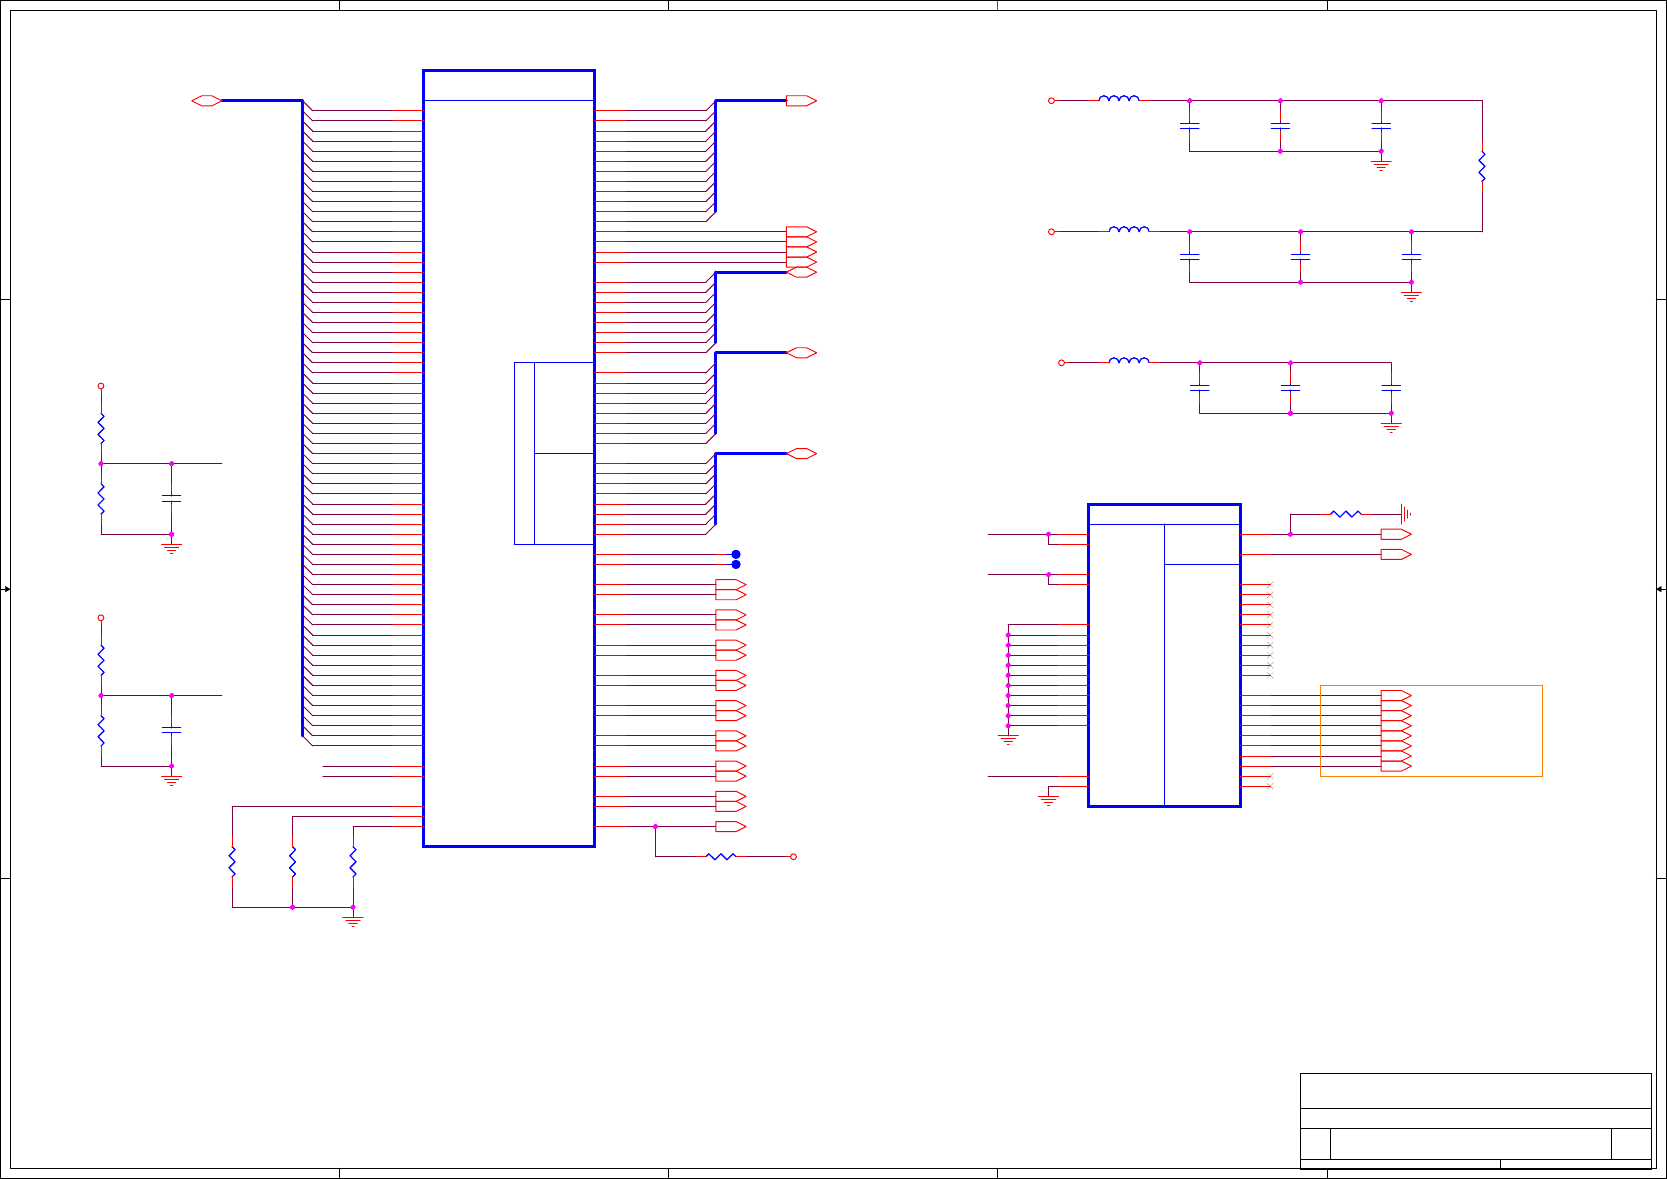This screenshot has width=1667, height=1179.
Task: Click the ground symbol of the upper left divider
Action: (171, 548)
